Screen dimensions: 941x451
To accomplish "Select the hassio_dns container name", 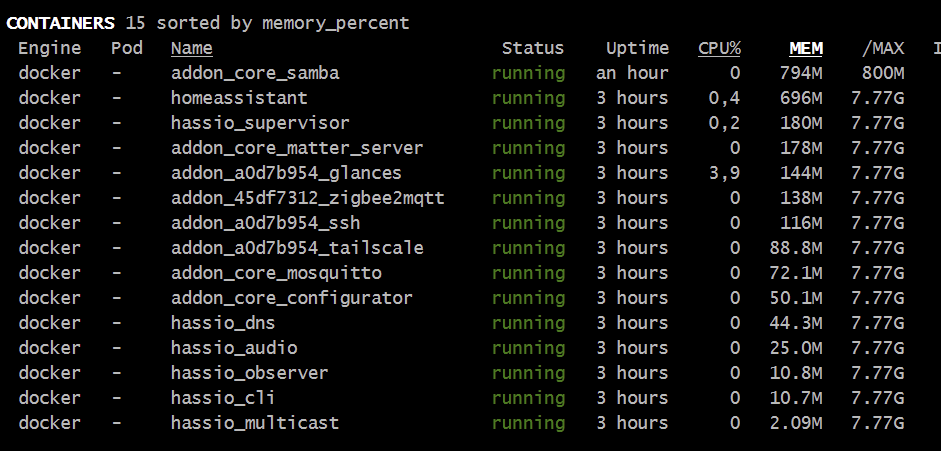I will [223, 323].
